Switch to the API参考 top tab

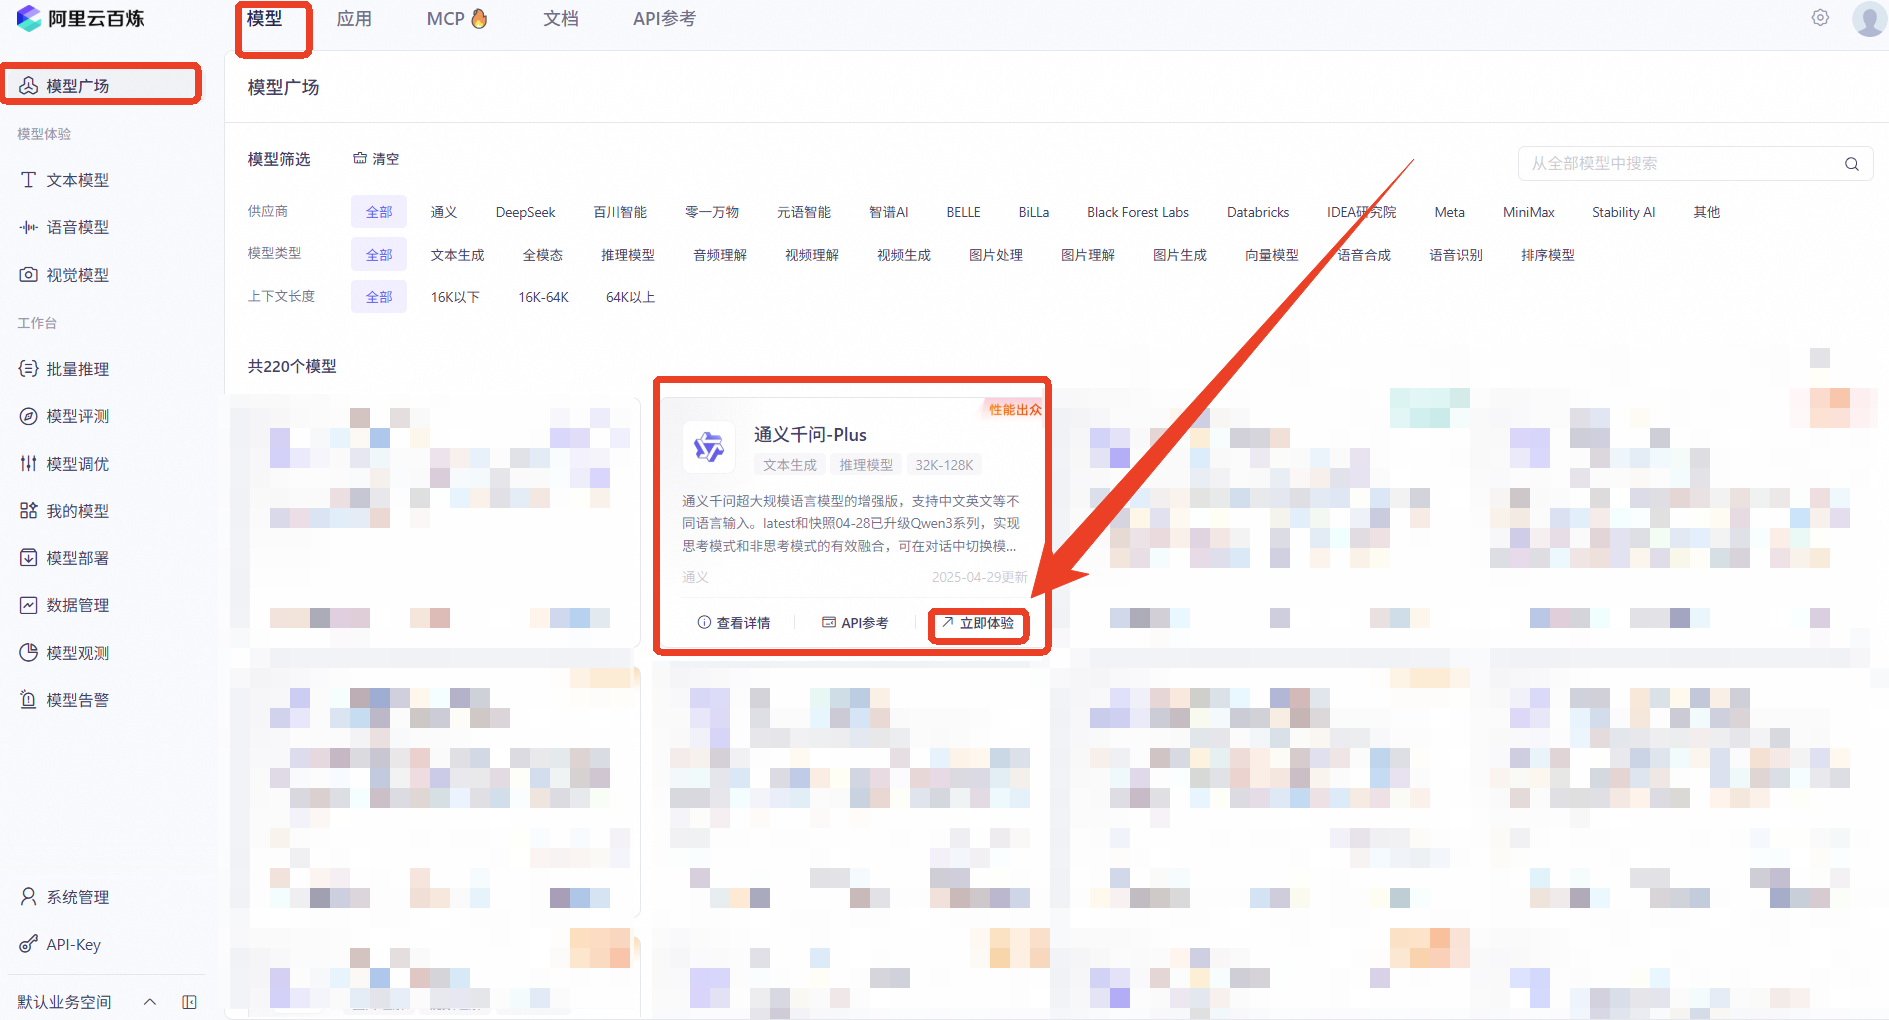pos(664,18)
